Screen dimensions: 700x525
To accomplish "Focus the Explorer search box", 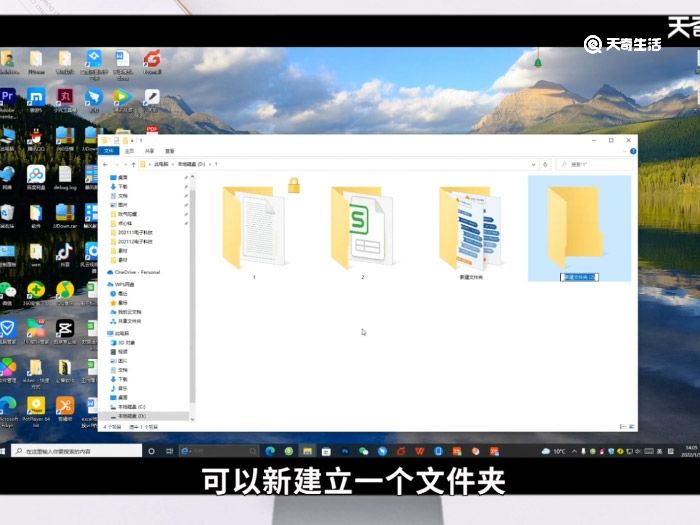I will pos(595,164).
